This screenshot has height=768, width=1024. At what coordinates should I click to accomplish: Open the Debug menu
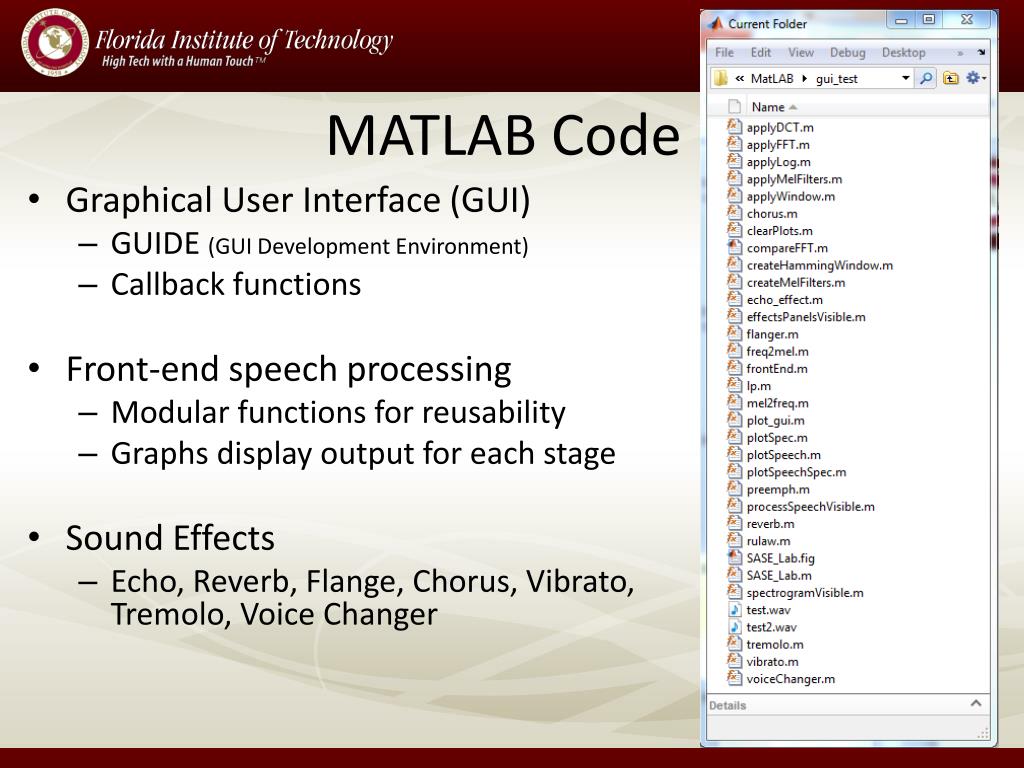[x=848, y=52]
